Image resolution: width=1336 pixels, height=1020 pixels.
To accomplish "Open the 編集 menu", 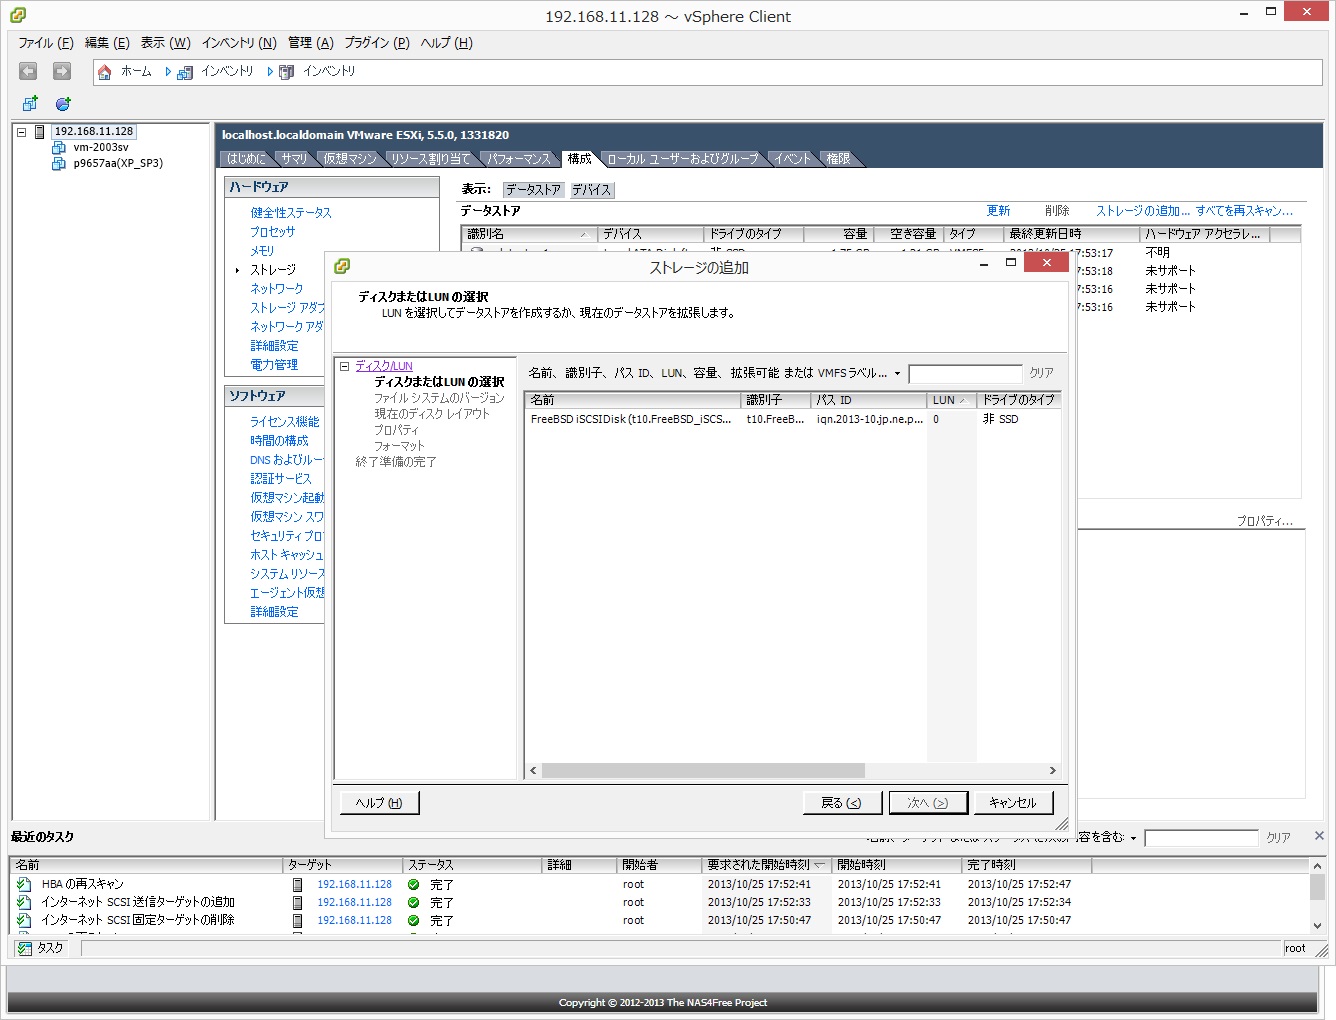I will coord(107,43).
